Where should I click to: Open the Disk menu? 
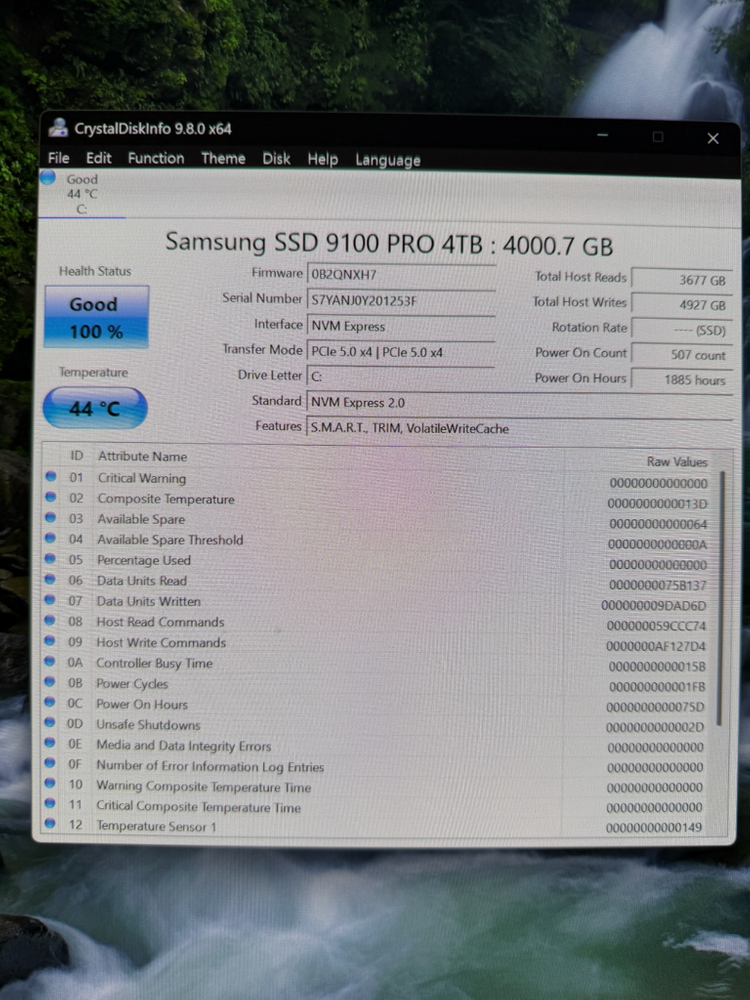coord(276,159)
